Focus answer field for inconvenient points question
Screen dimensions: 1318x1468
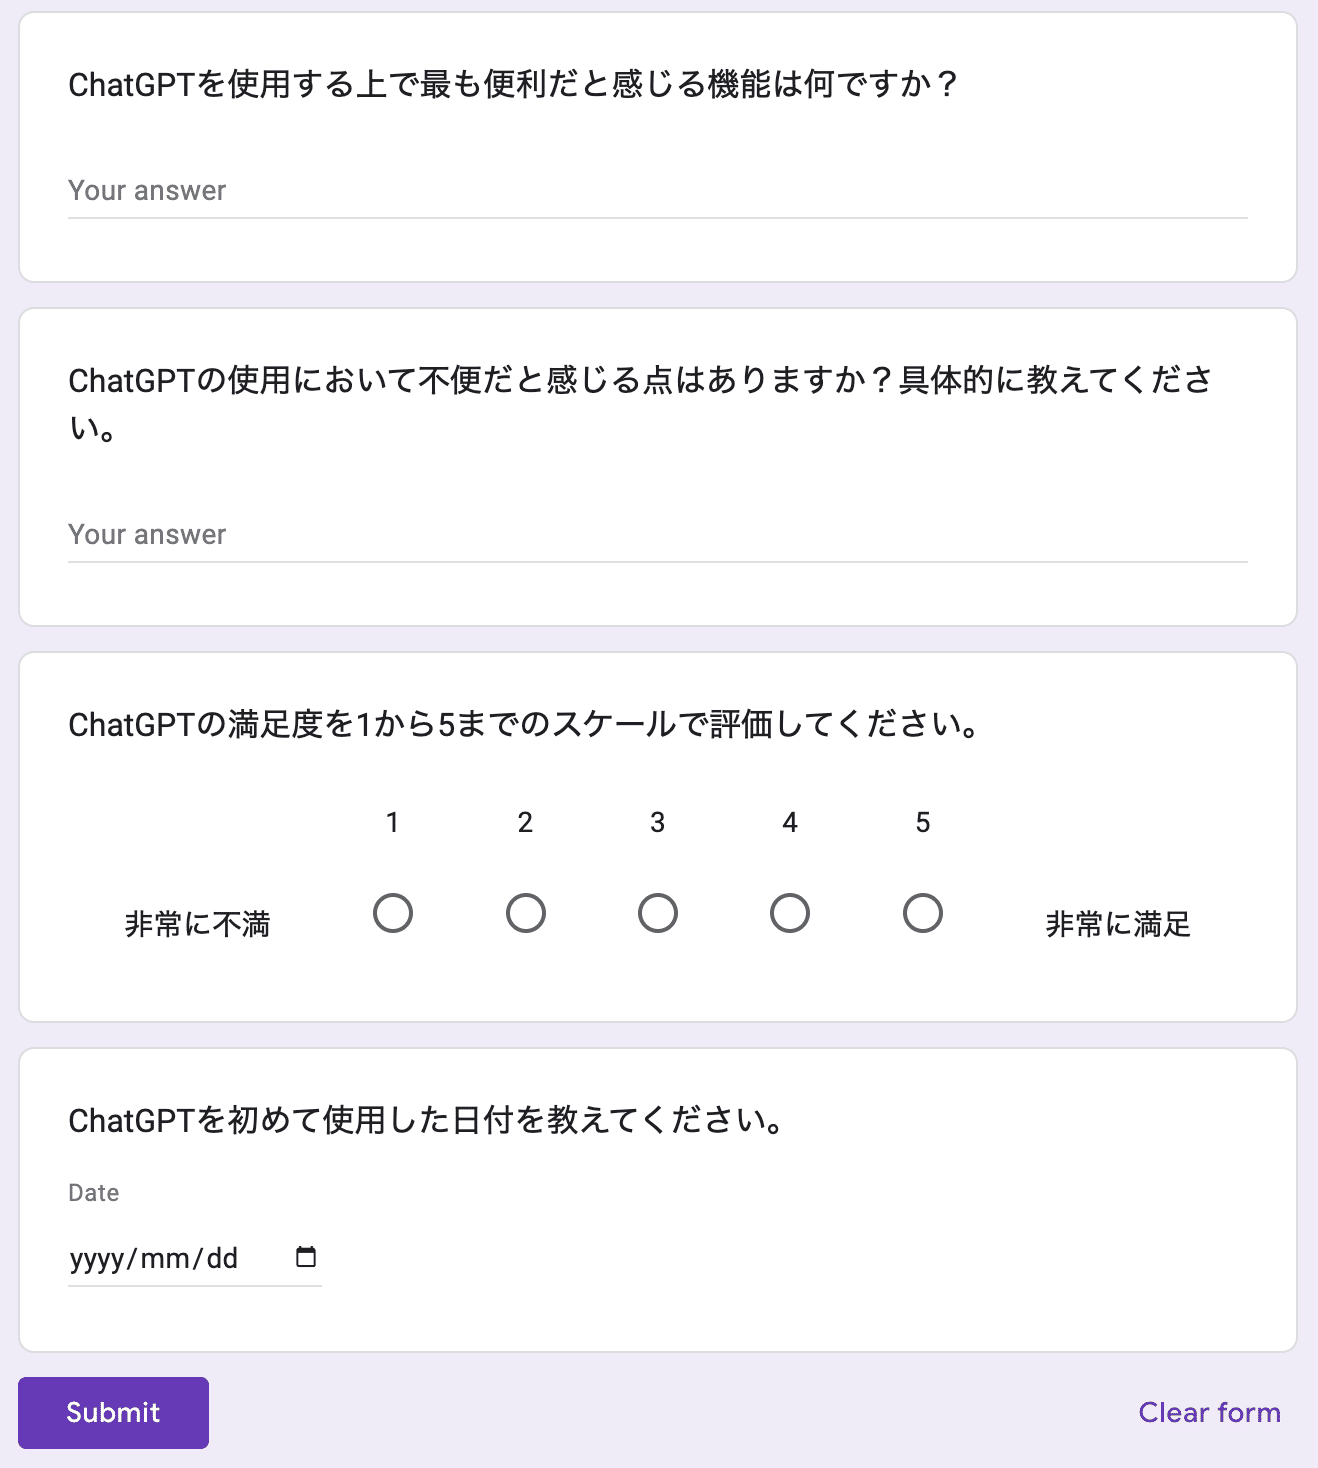coord(657,535)
